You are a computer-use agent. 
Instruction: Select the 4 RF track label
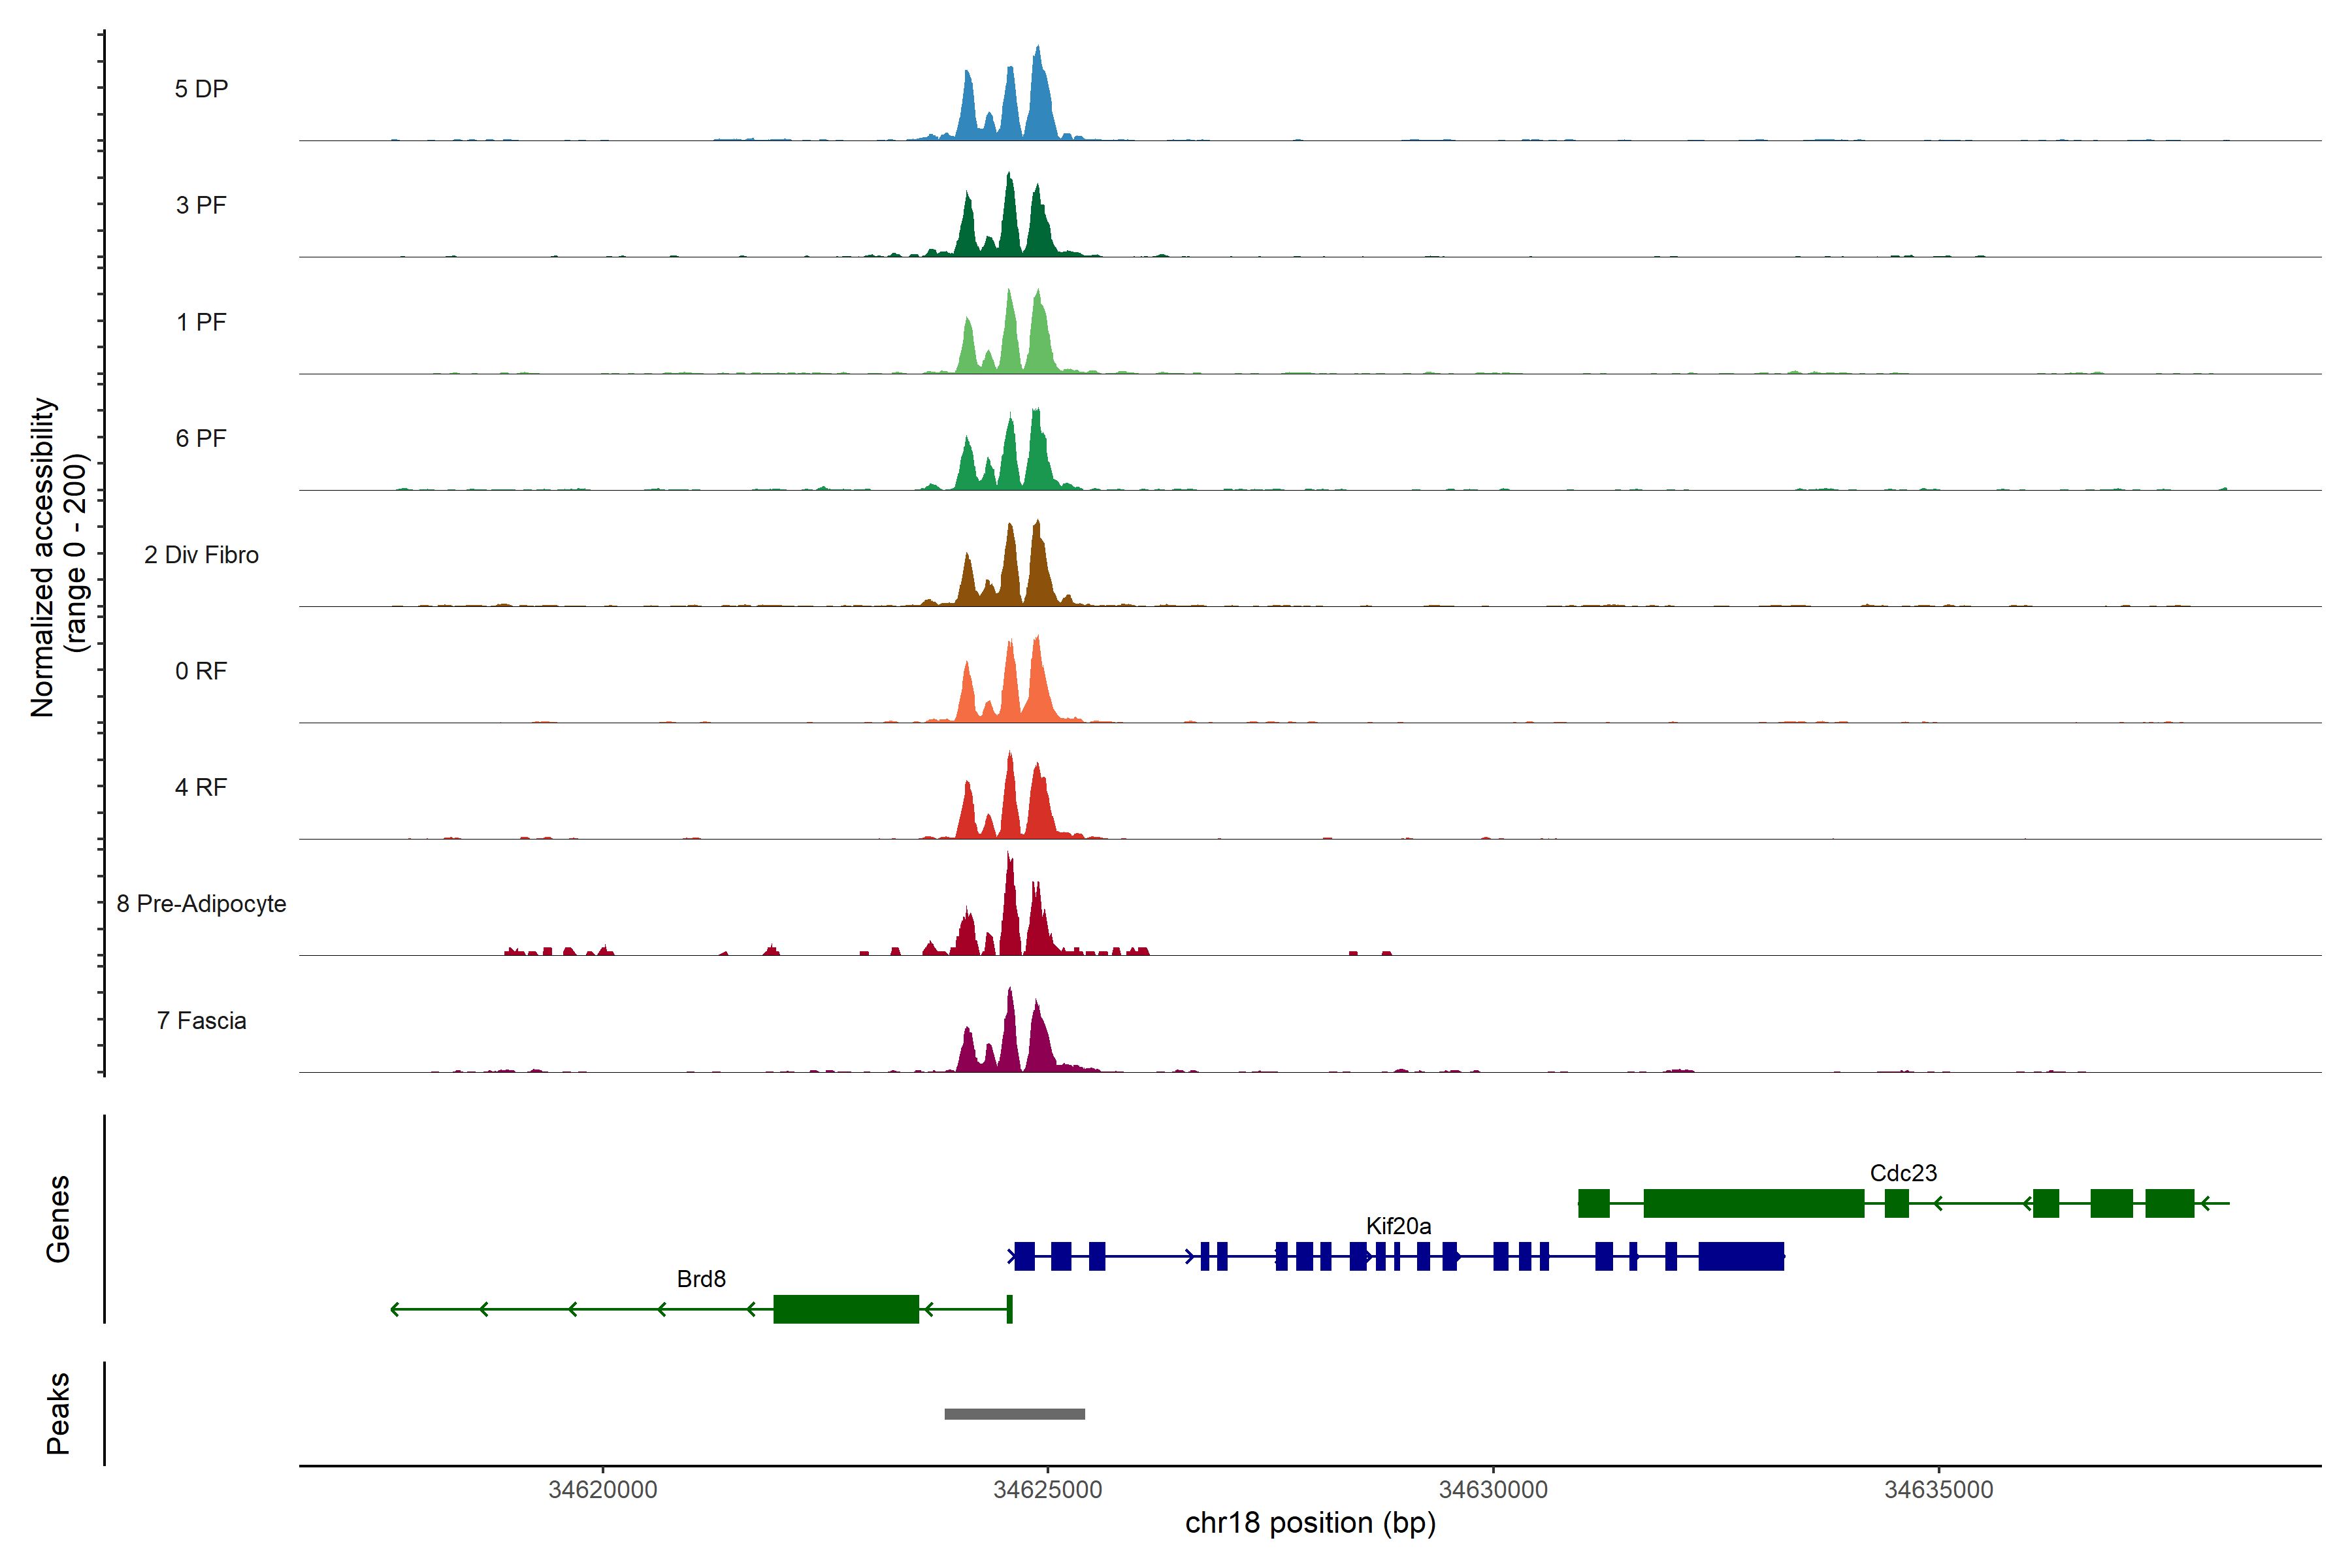pyautogui.click(x=201, y=787)
